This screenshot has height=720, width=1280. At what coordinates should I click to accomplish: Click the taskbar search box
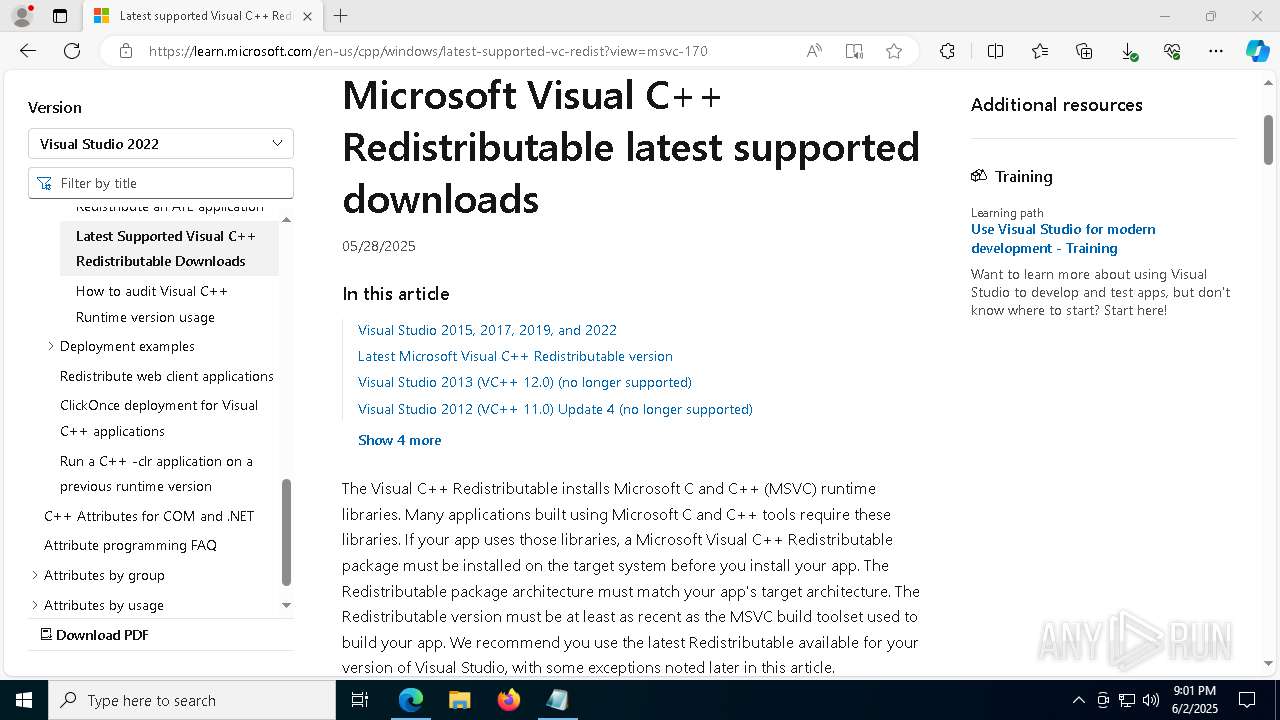[x=192, y=700]
